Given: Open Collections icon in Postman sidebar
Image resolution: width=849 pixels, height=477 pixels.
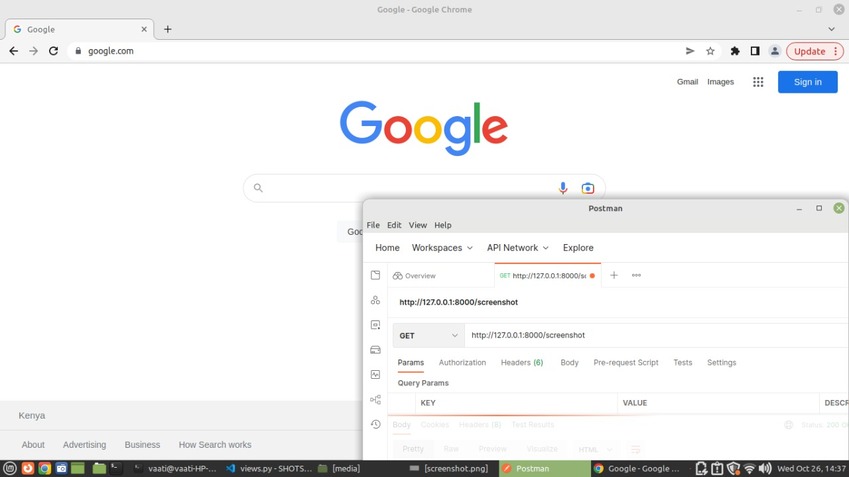Looking at the screenshot, I should (375, 275).
